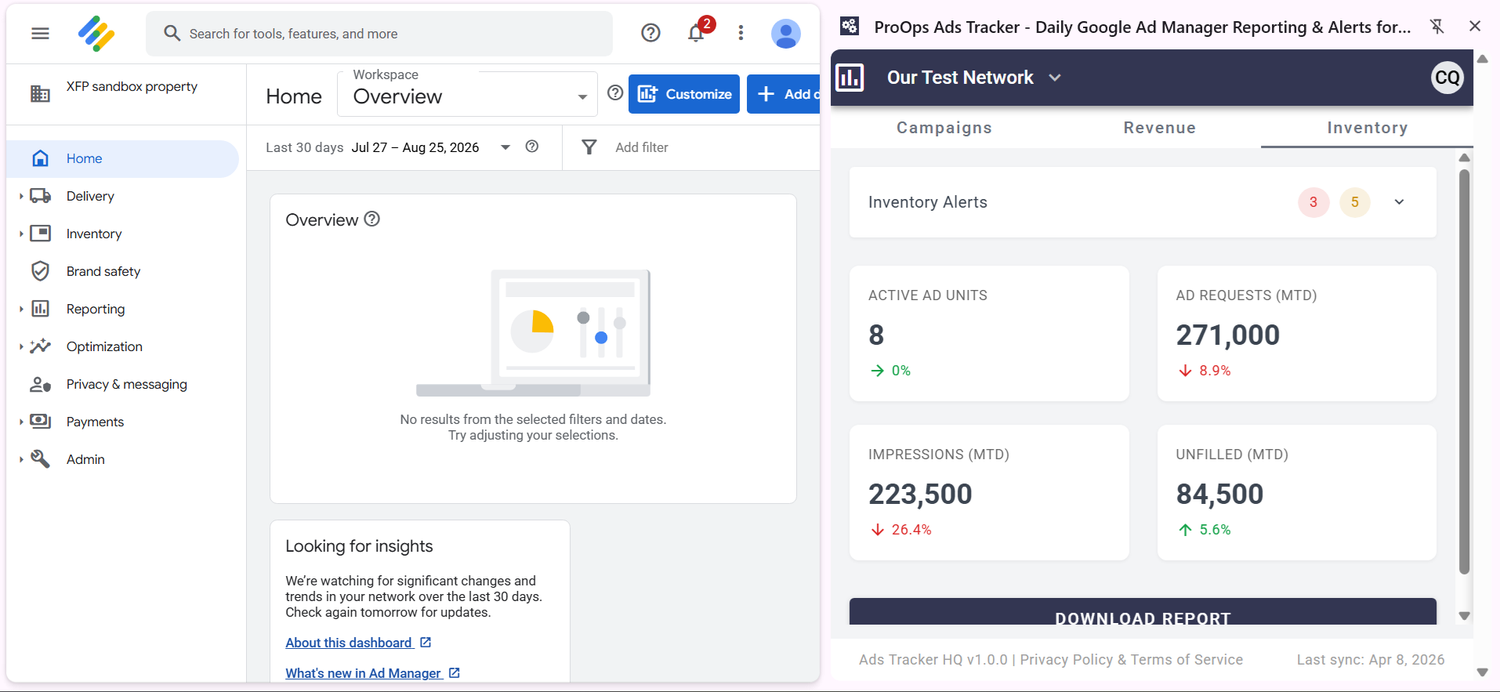Image resolution: width=1500 pixels, height=692 pixels.
Task: Click the Payments money icon
Action: 40,421
